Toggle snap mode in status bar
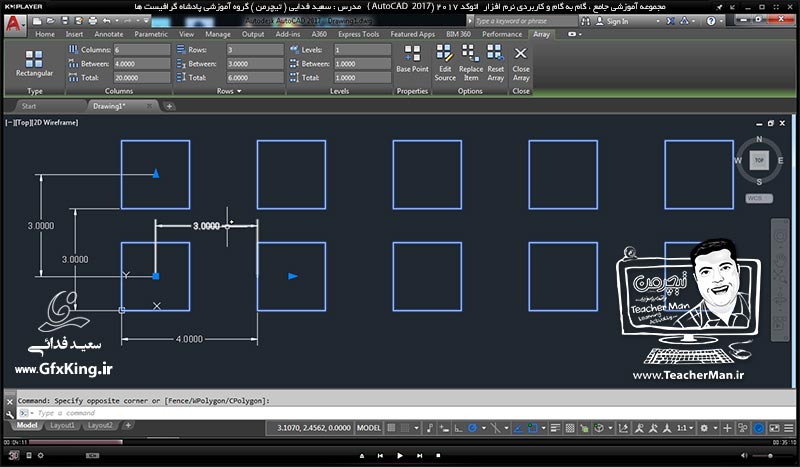This screenshot has height=467, width=800. point(405,428)
